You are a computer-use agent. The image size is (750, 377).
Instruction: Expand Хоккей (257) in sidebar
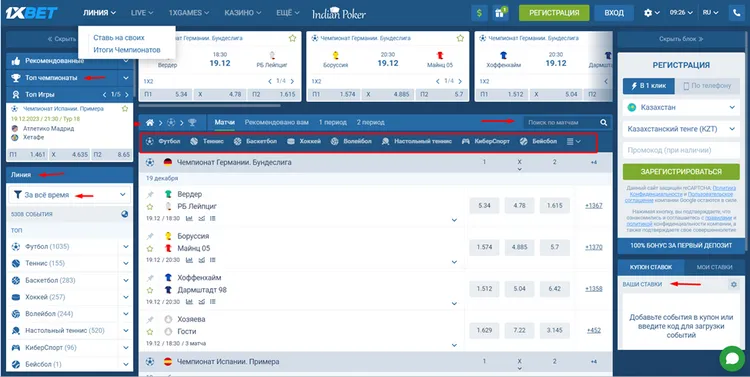point(126,297)
